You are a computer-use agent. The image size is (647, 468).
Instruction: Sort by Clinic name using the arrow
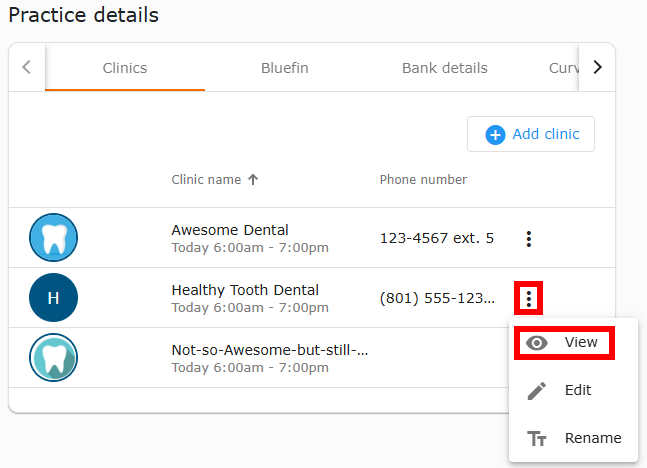click(x=253, y=180)
